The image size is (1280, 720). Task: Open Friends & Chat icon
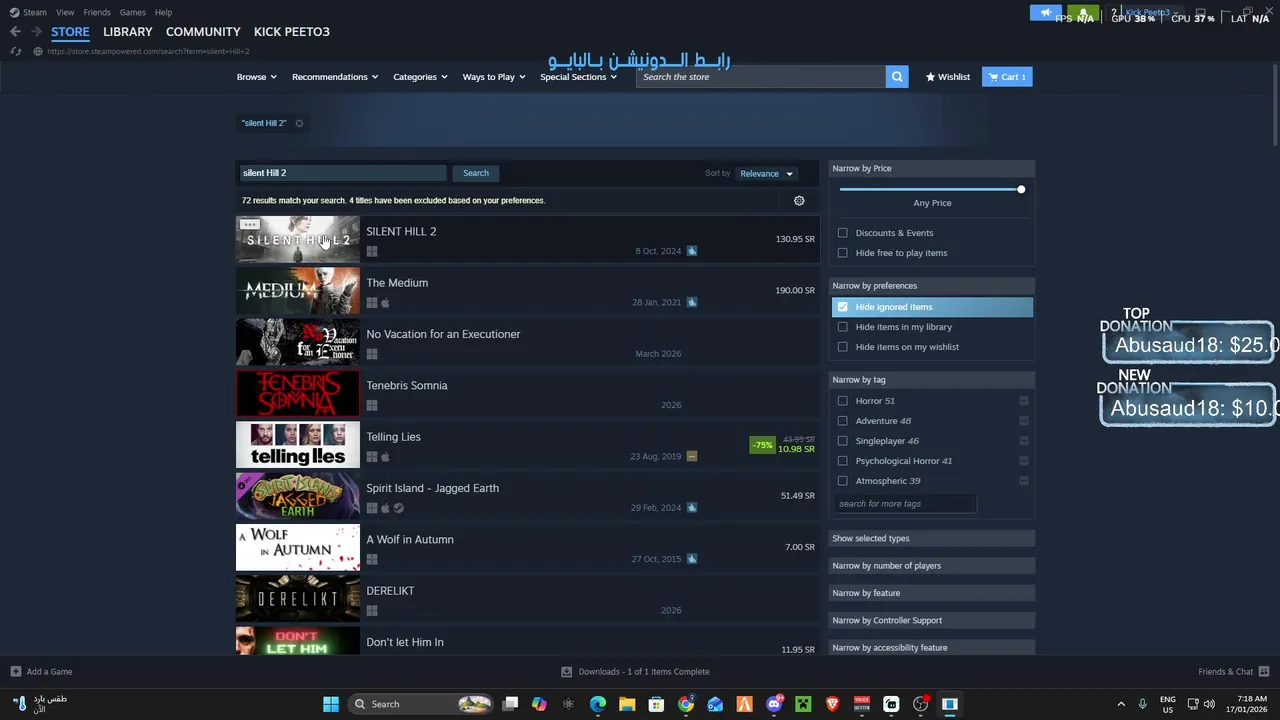coord(1264,672)
